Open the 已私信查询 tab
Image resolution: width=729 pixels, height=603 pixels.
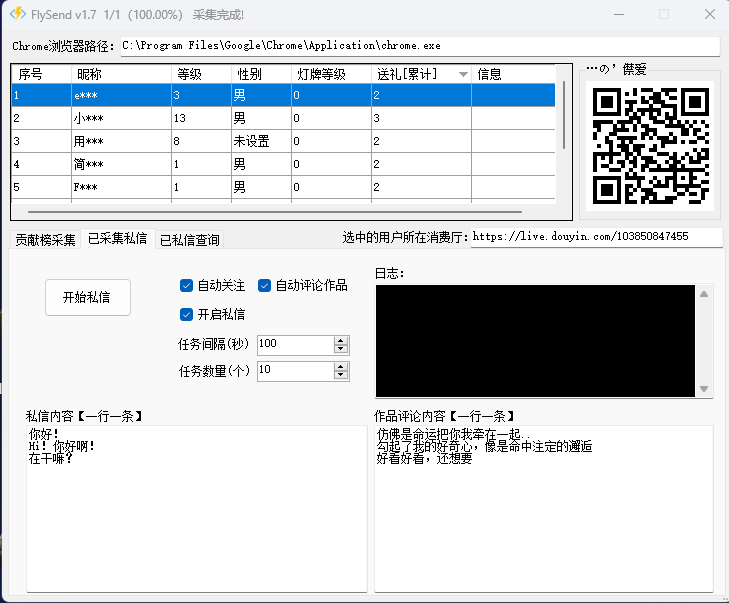189,240
